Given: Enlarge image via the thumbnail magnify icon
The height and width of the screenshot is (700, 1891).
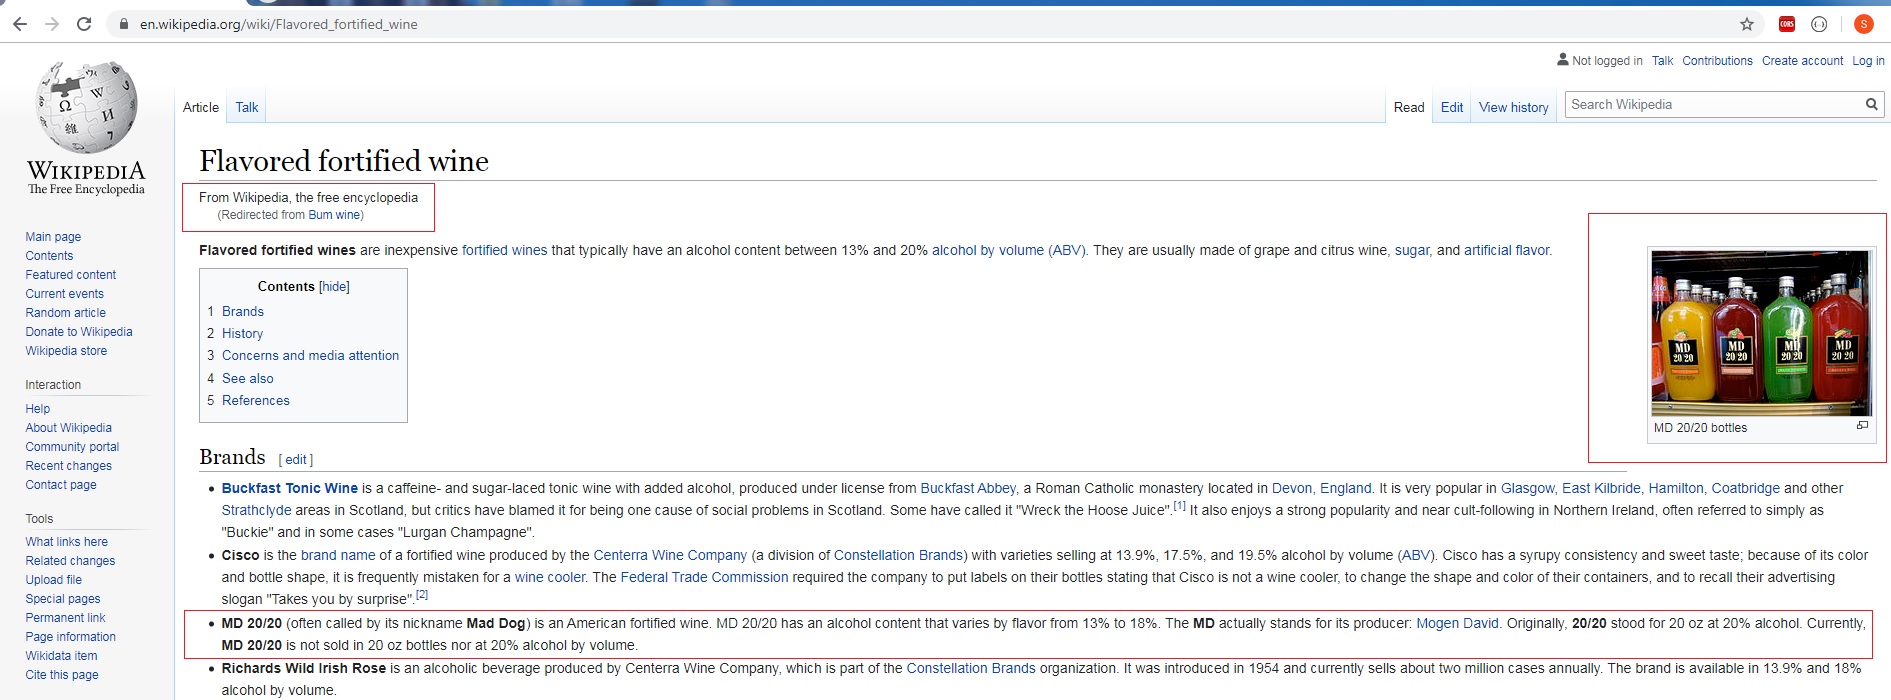Looking at the screenshot, I should coord(1862,425).
